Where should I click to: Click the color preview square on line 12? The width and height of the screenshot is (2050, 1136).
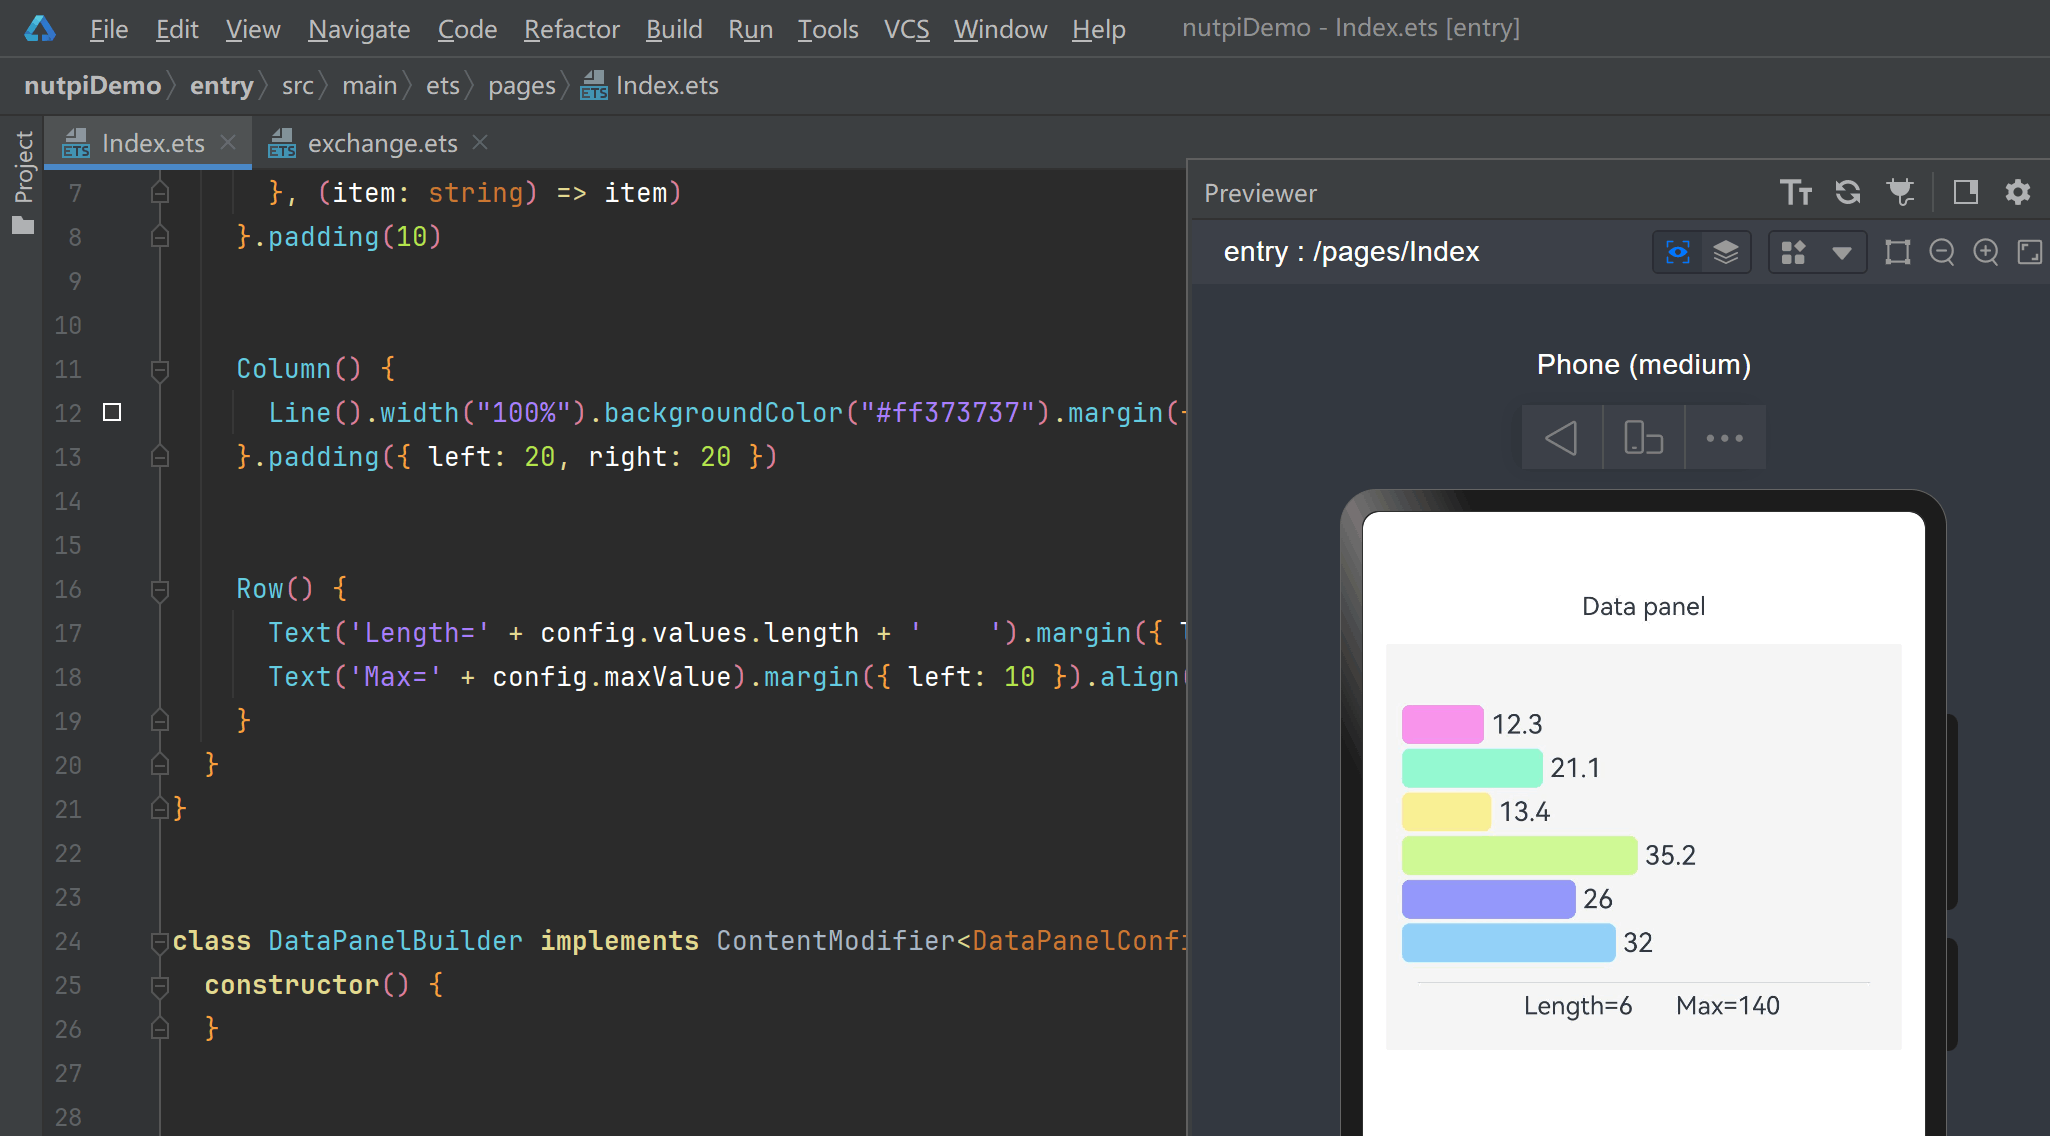pos(112,412)
